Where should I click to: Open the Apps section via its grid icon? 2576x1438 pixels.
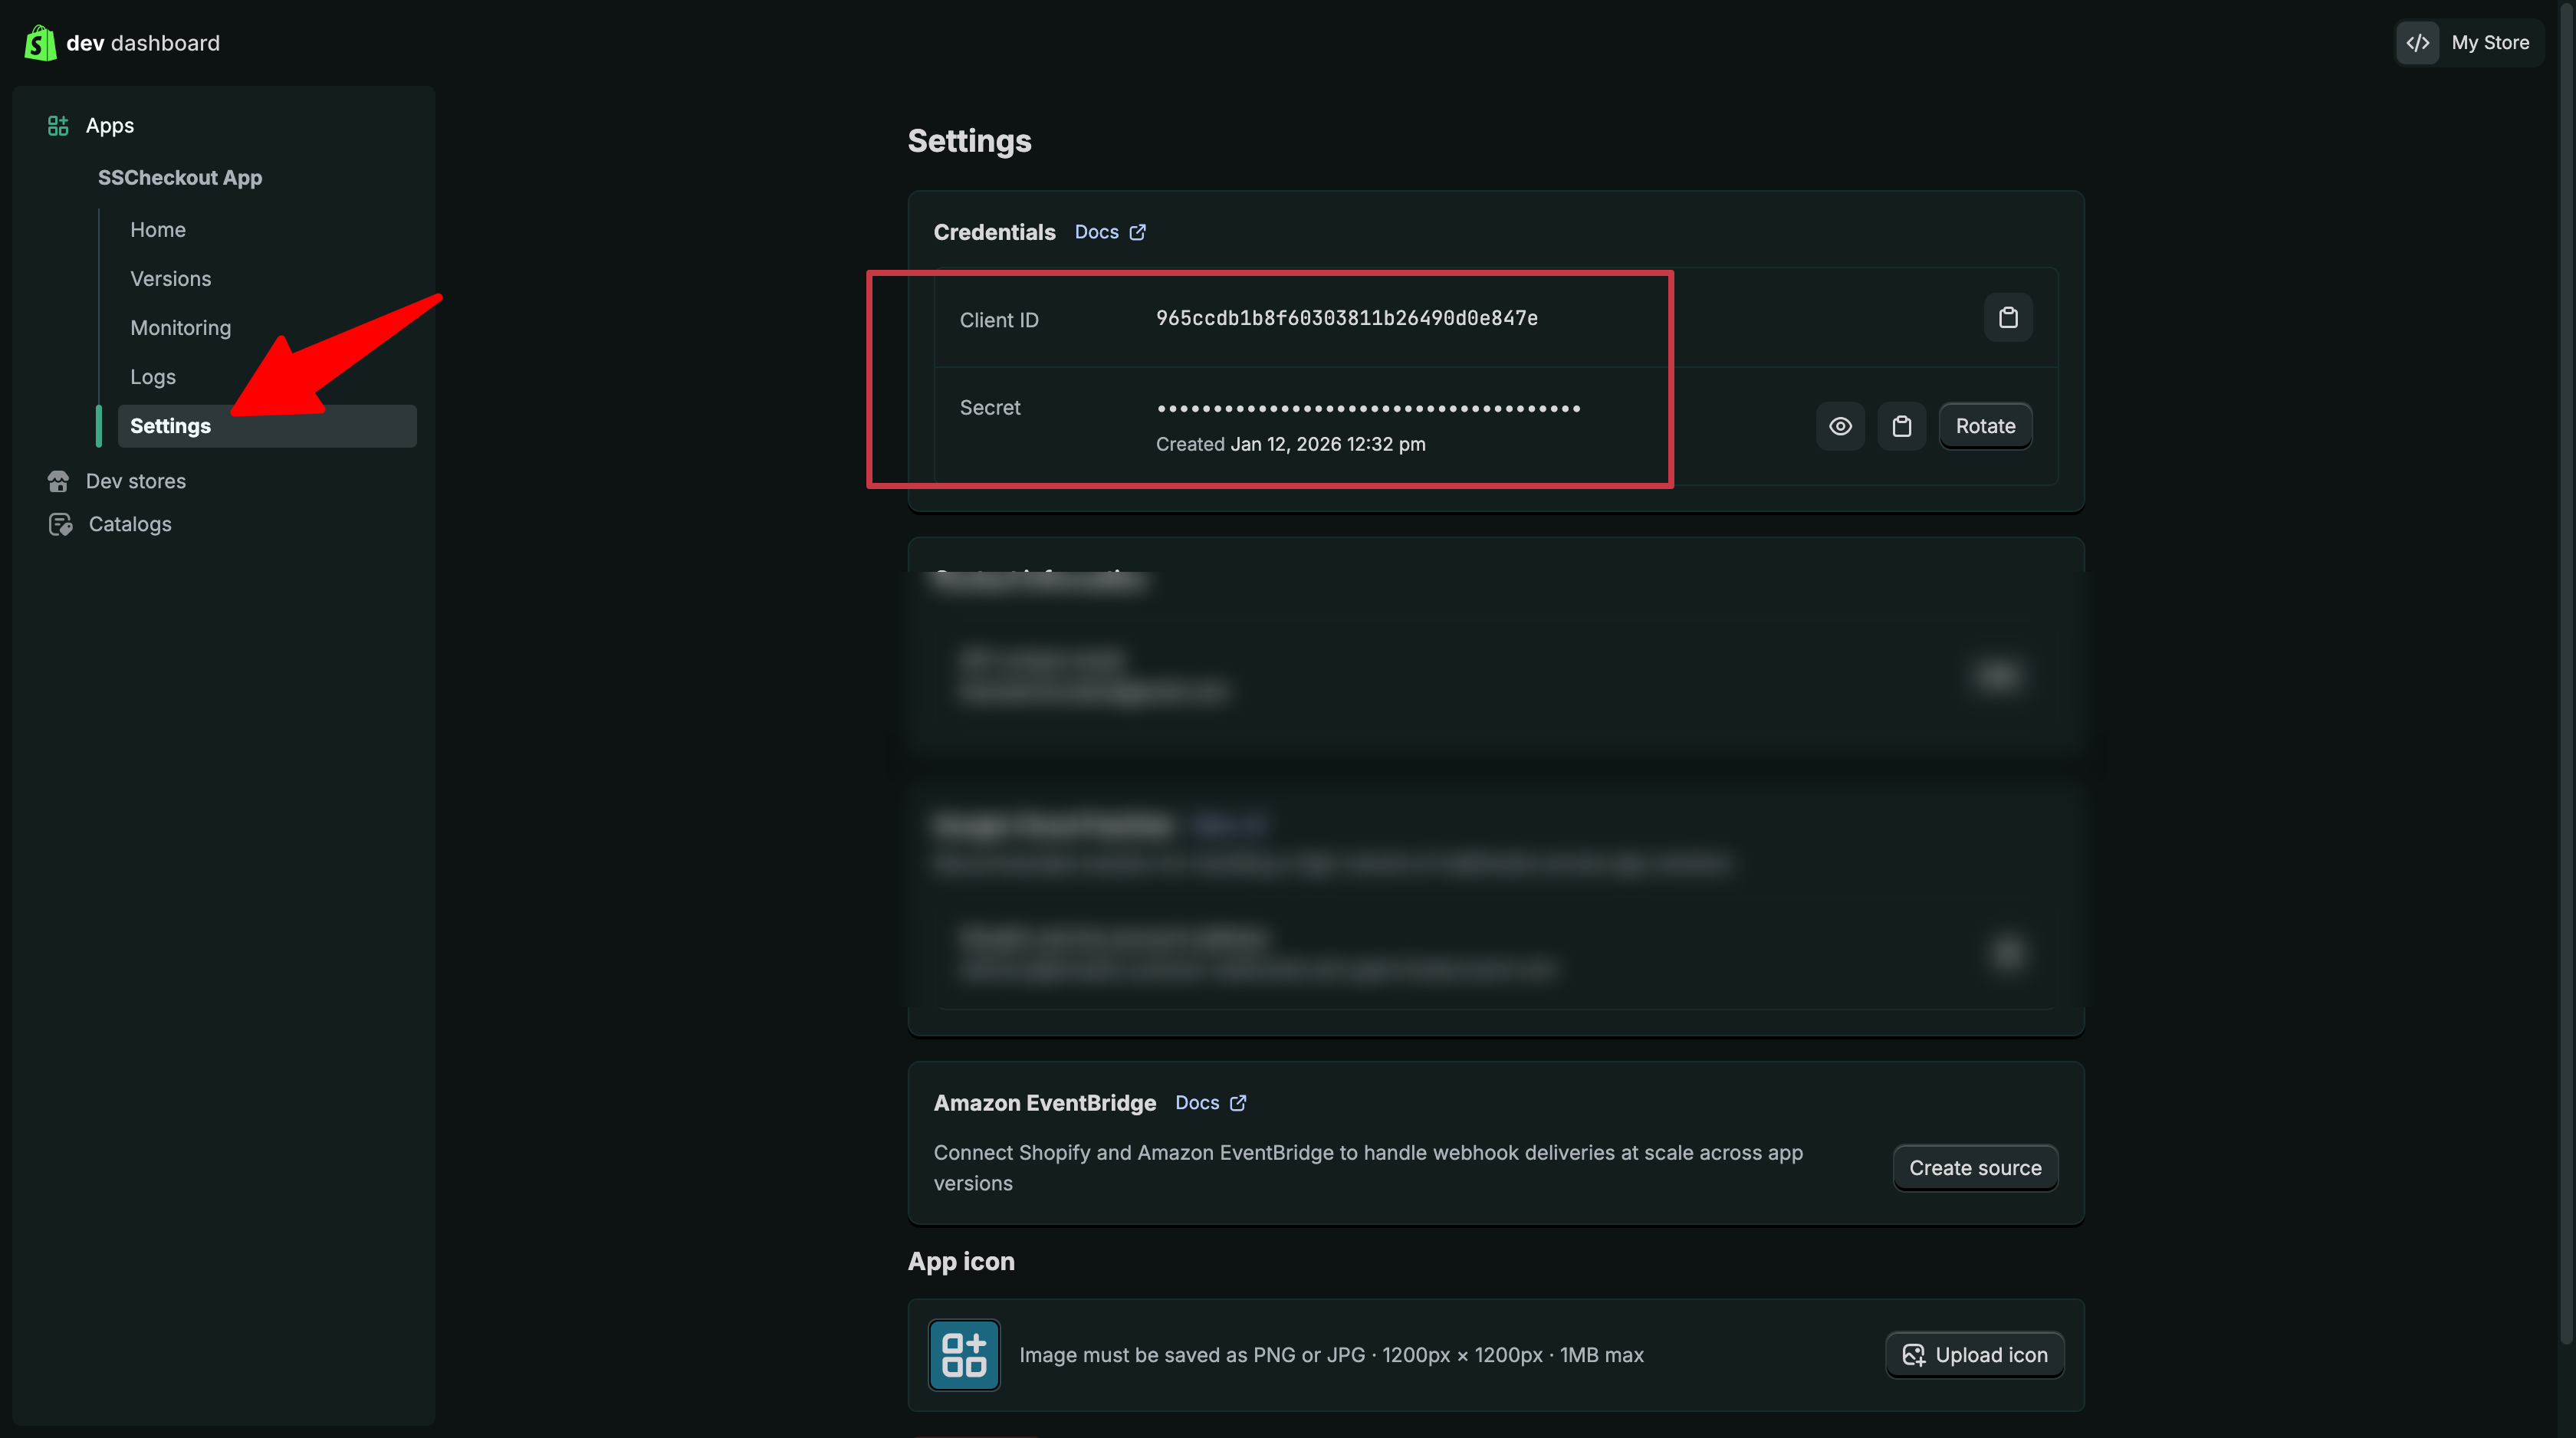57,125
